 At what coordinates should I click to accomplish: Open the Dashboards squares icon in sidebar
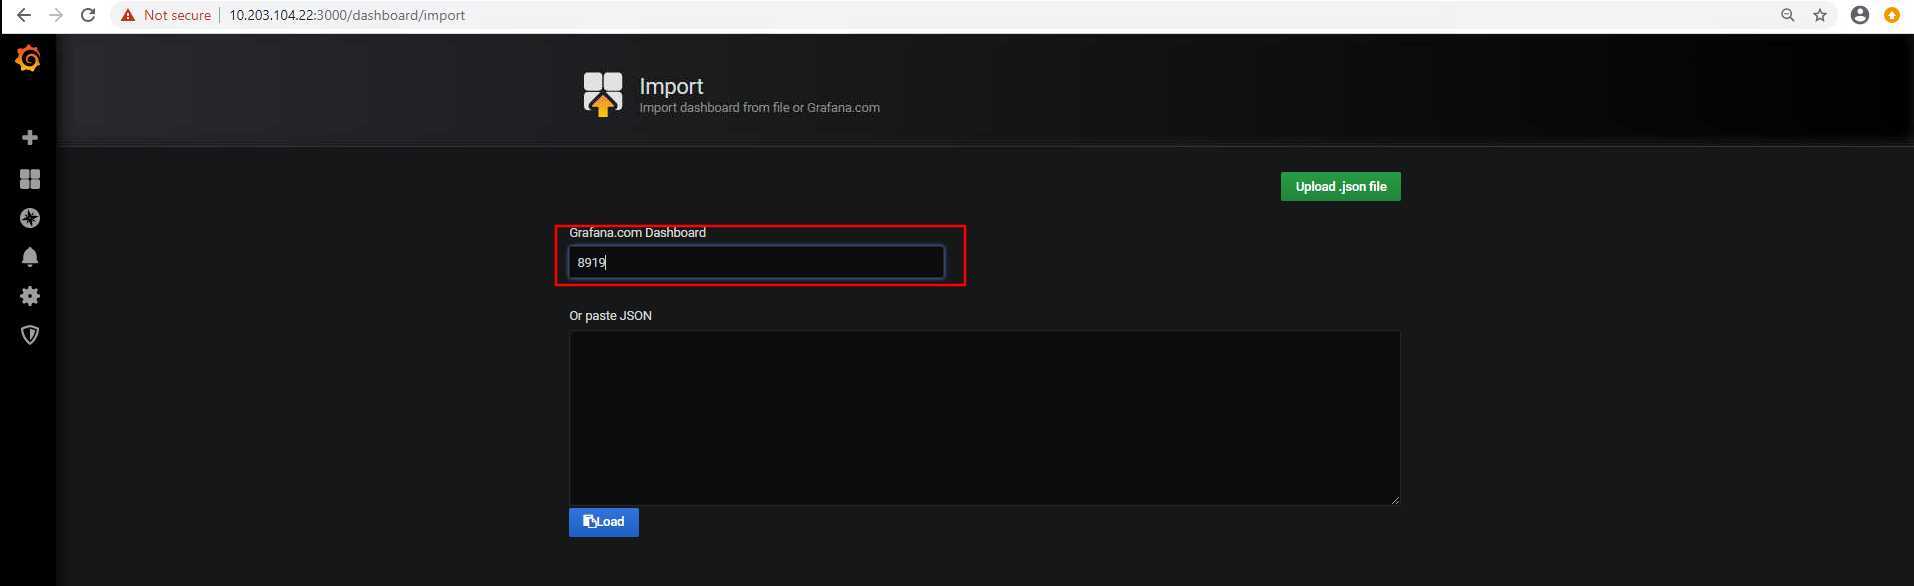[x=30, y=179]
